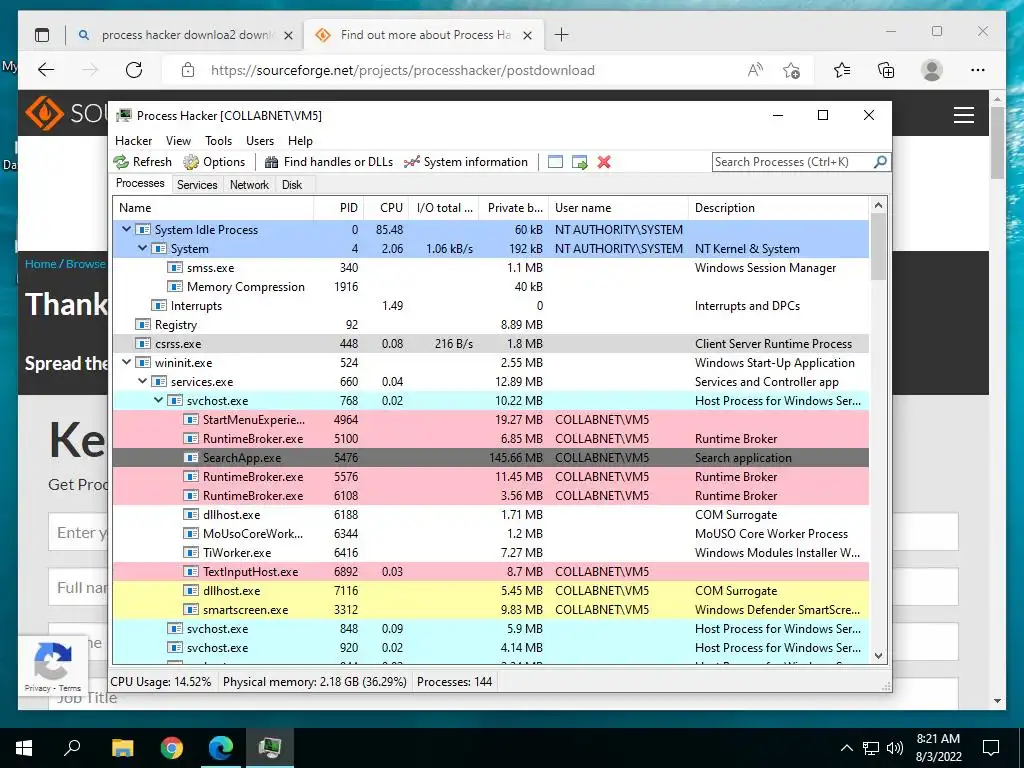Open taskbar search magnifier
Image resolution: width=1024 pixels, height=768 pixels.
pyautogui.click(x=72, y=748)
